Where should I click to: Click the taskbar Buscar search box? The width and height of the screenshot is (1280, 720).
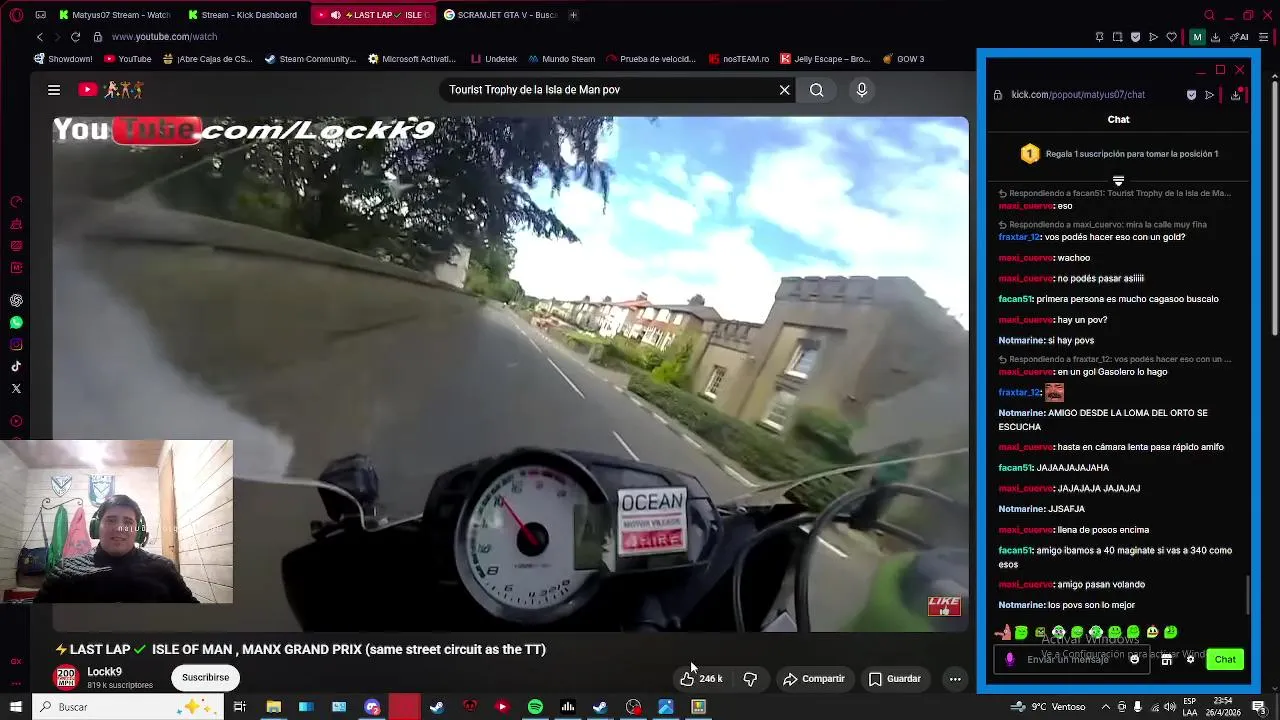tap(128, 707)
